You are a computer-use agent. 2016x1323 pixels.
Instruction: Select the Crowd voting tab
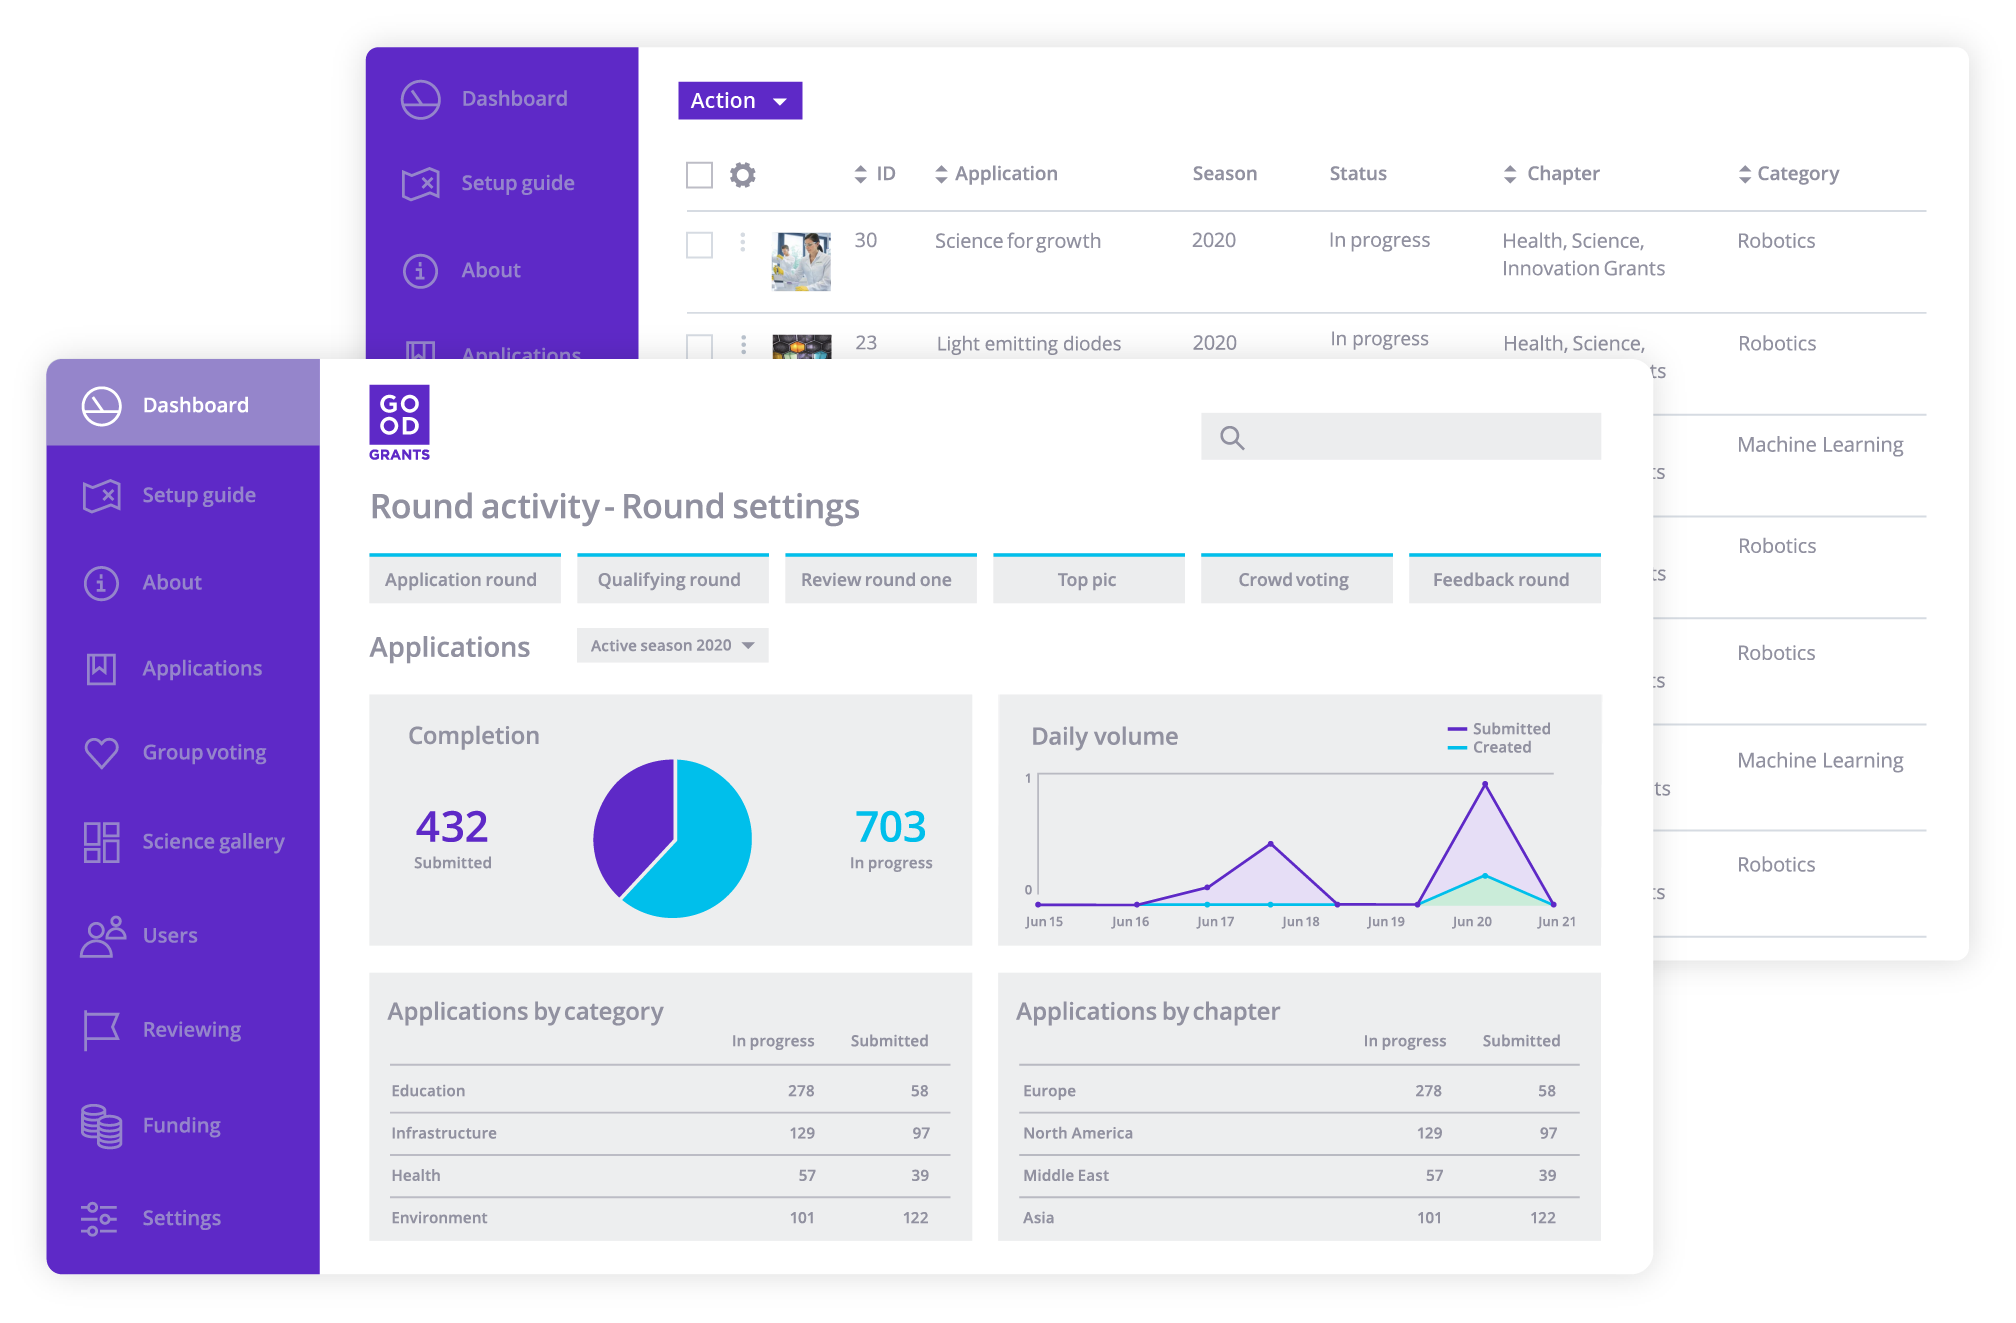pos(1295,580)
